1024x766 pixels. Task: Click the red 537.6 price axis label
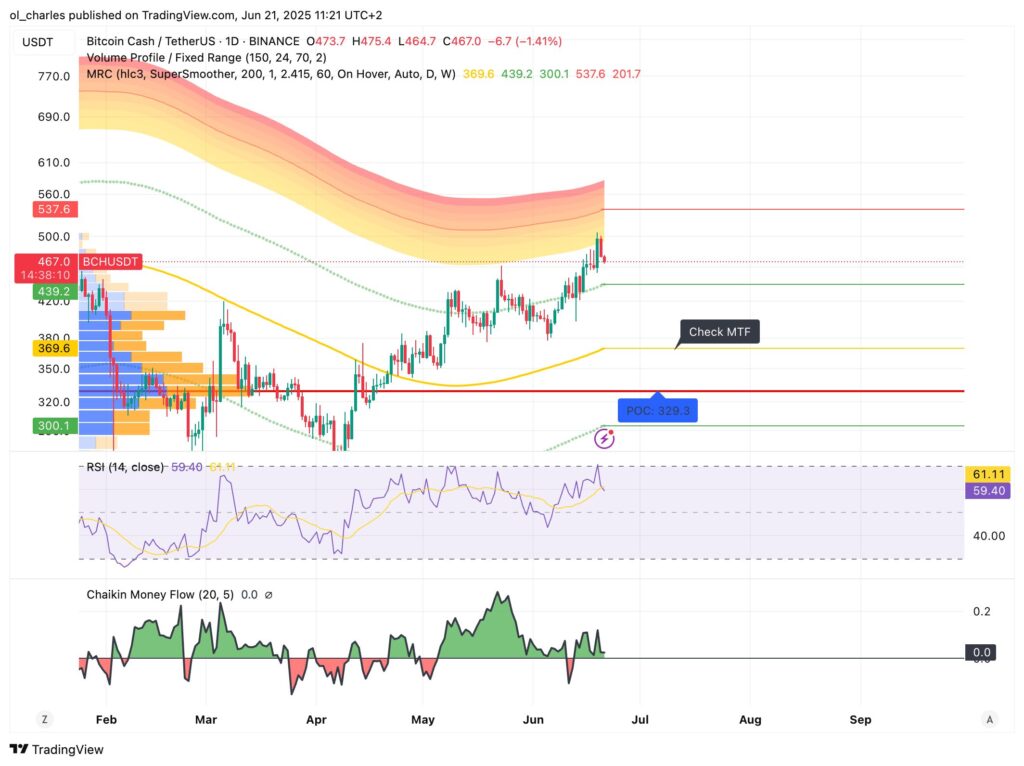click(x=51, y=209)
